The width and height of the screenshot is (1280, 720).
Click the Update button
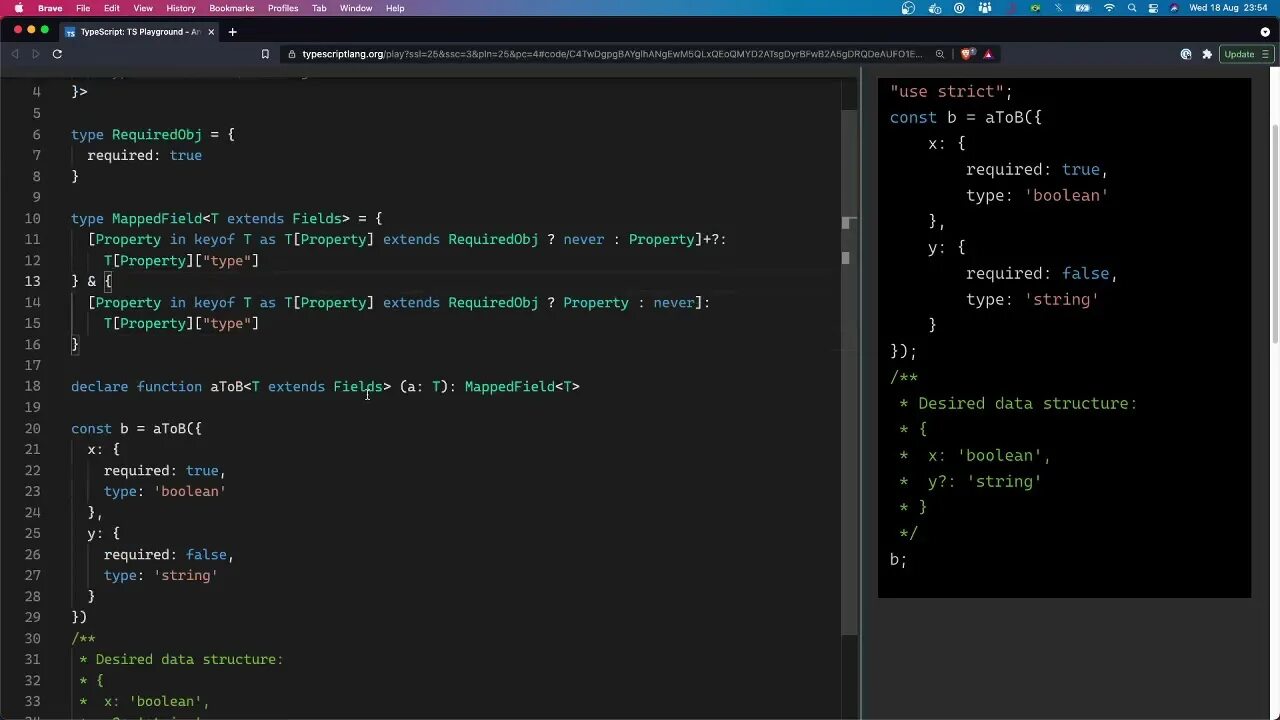[x=1239, y=54]
